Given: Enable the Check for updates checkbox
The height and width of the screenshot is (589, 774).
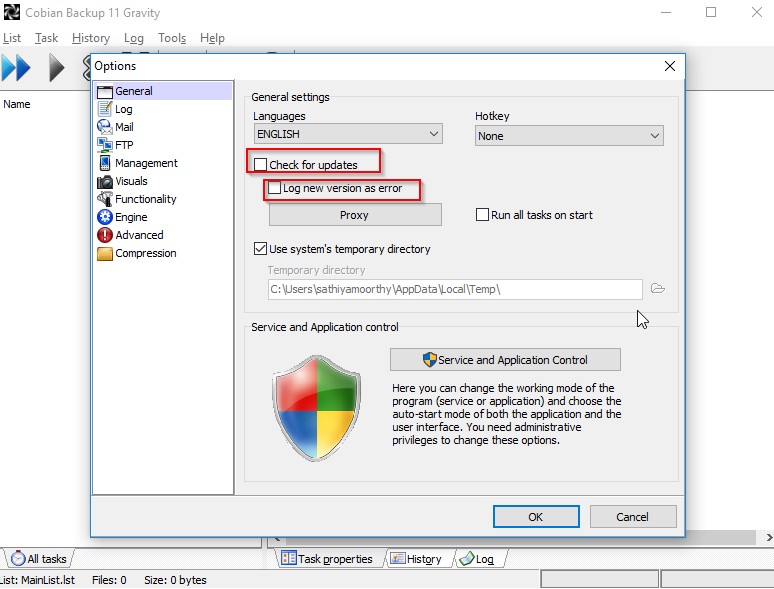Looking at the screenshot, I should point(261,164).
